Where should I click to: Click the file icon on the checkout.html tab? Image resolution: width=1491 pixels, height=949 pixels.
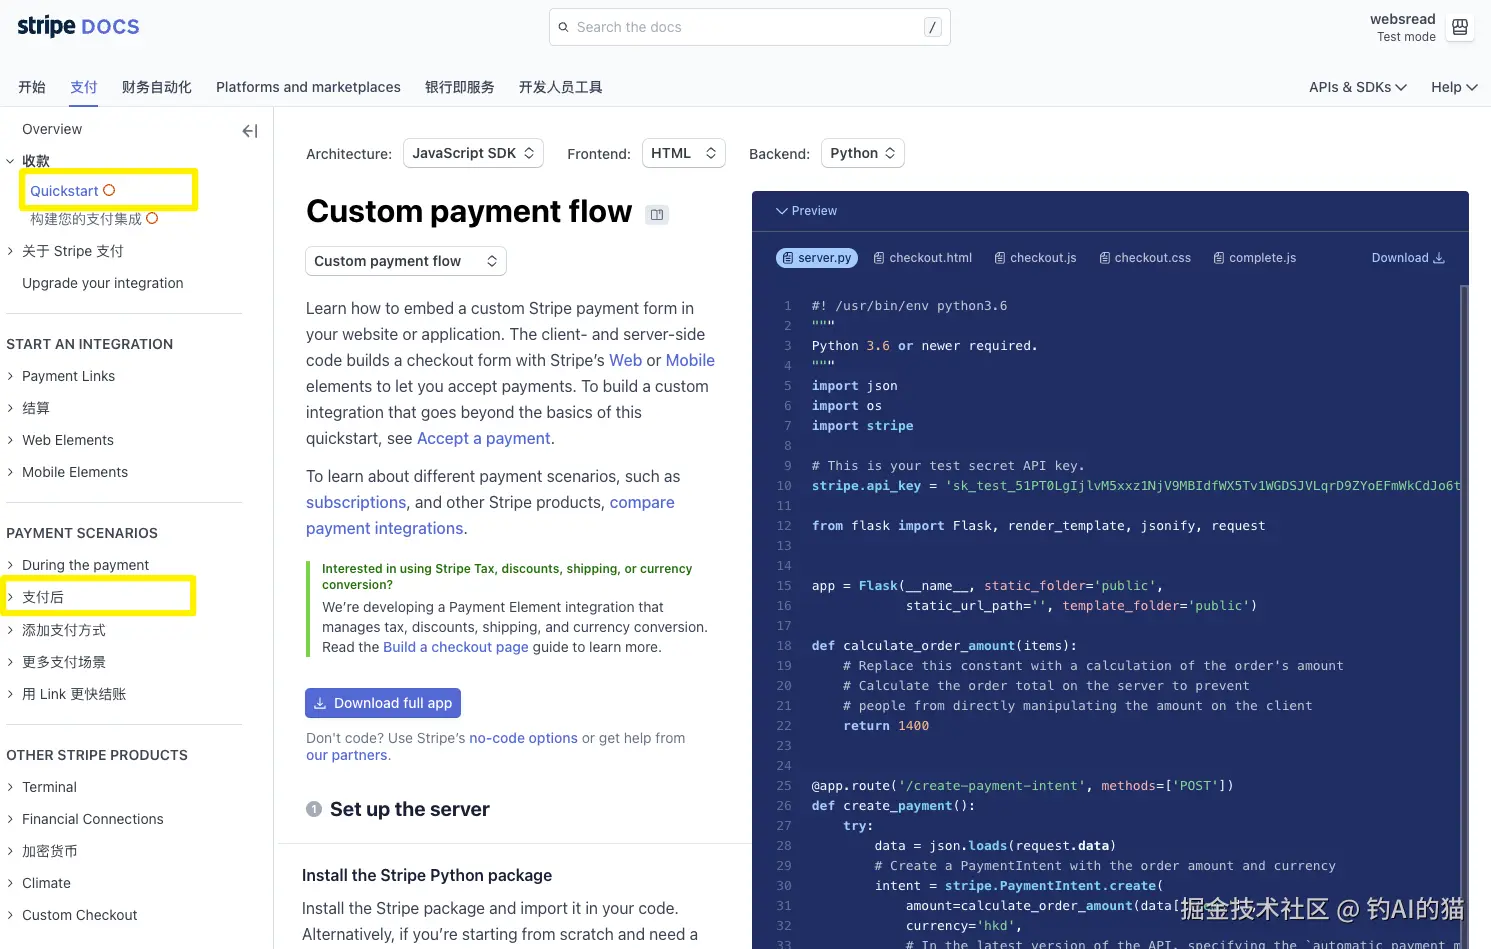click(x=879, y=258)
